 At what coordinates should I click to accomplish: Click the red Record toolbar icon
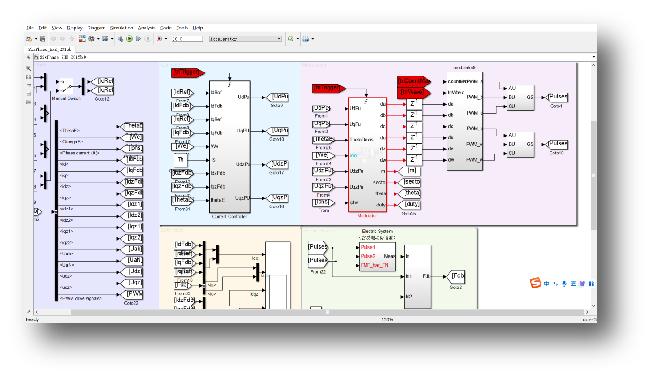pyautogui.click(x=159, y=39)
